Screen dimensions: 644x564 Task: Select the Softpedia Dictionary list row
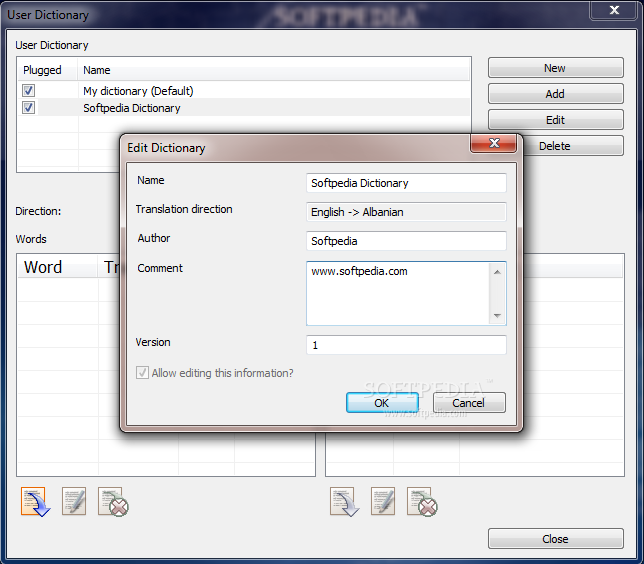pos(244,108)
